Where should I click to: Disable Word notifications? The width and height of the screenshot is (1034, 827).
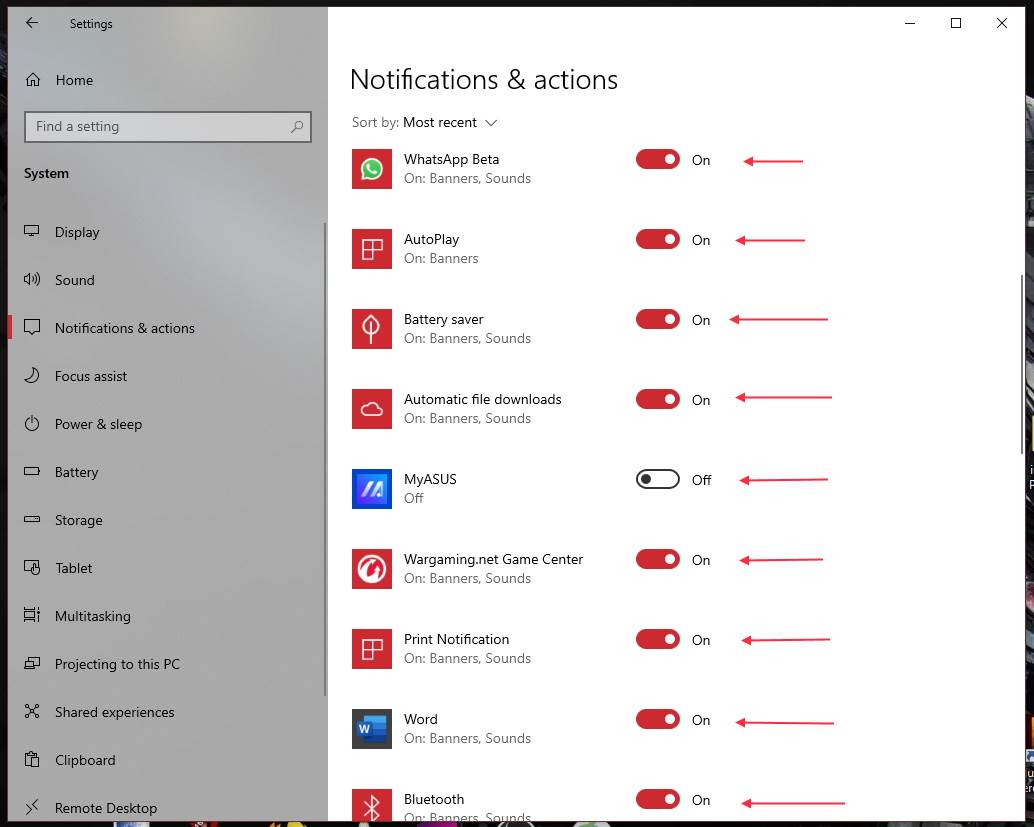pos(657,719)
